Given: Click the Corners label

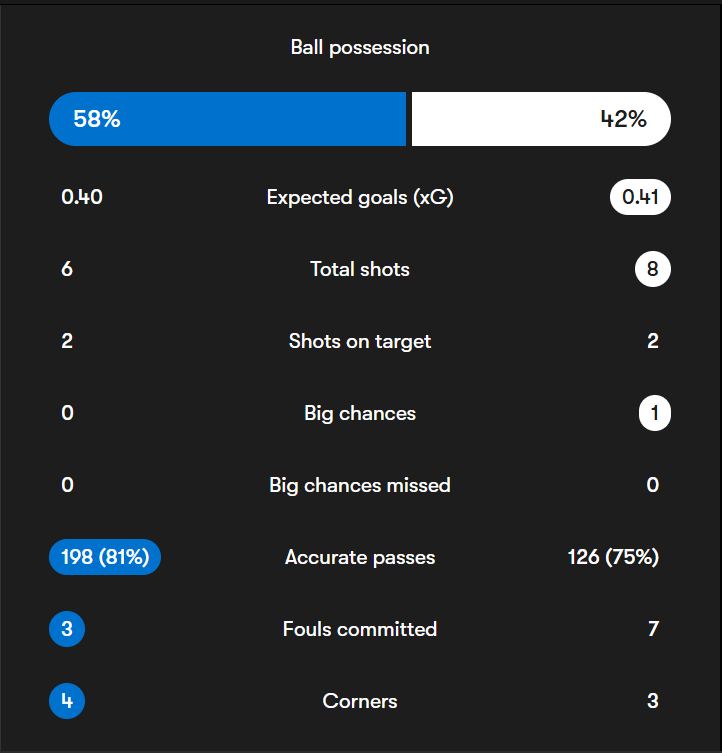Looking at the screenshot, I should tap(360, 701).
